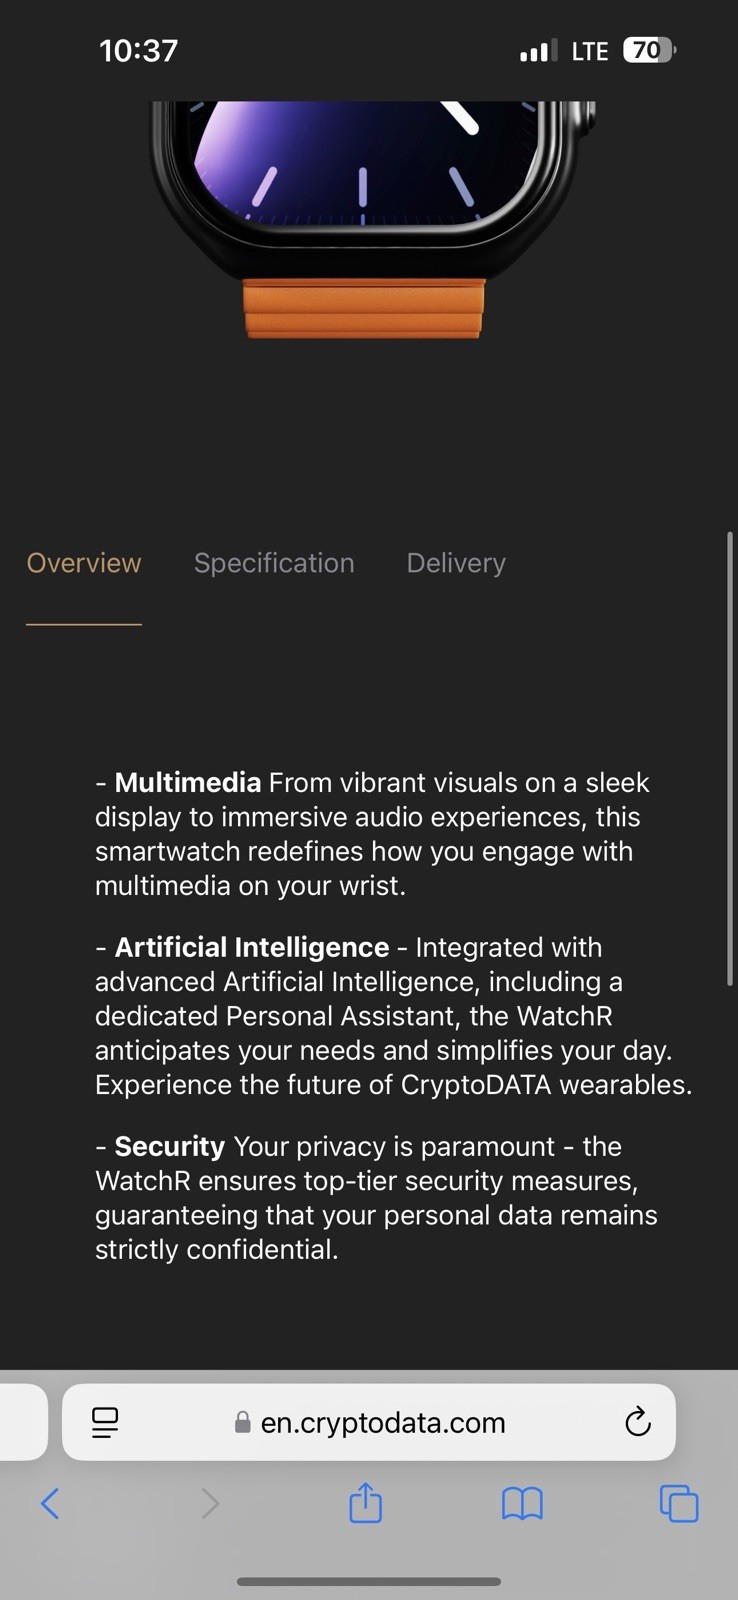
Task: Open the Safari share sheet icon
Action: click(x=365, y=1502)
